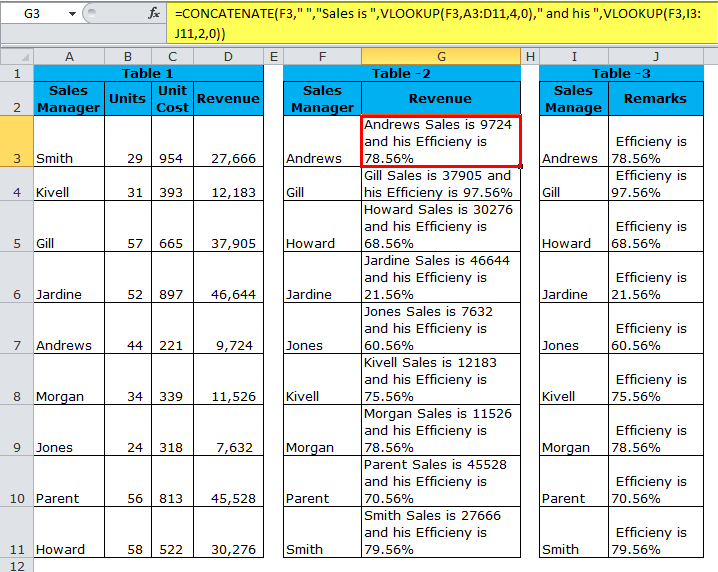Click inside the CONCATENATE formula bar
The image size is (718, 572).
(440, 23)
